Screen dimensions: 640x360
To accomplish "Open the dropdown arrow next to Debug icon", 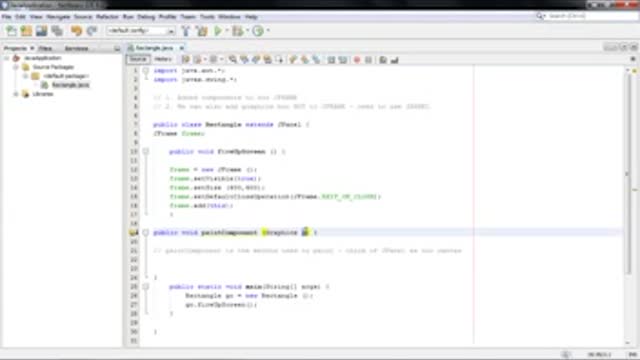I will pyautogui.click(x=247, y=31).
